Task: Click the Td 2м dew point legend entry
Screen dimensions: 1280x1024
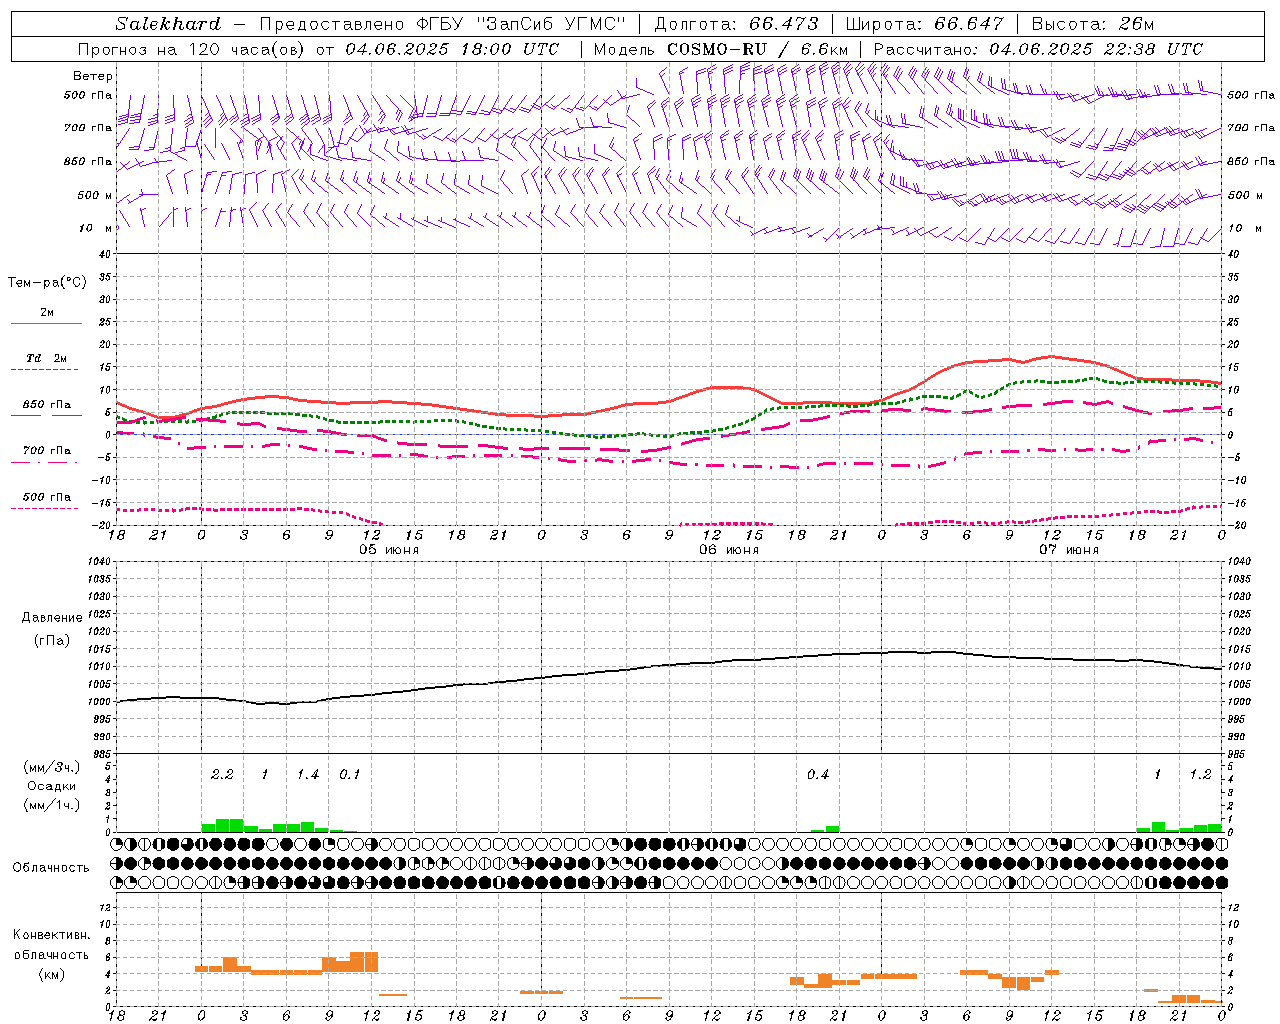Action: pos(46,358)
